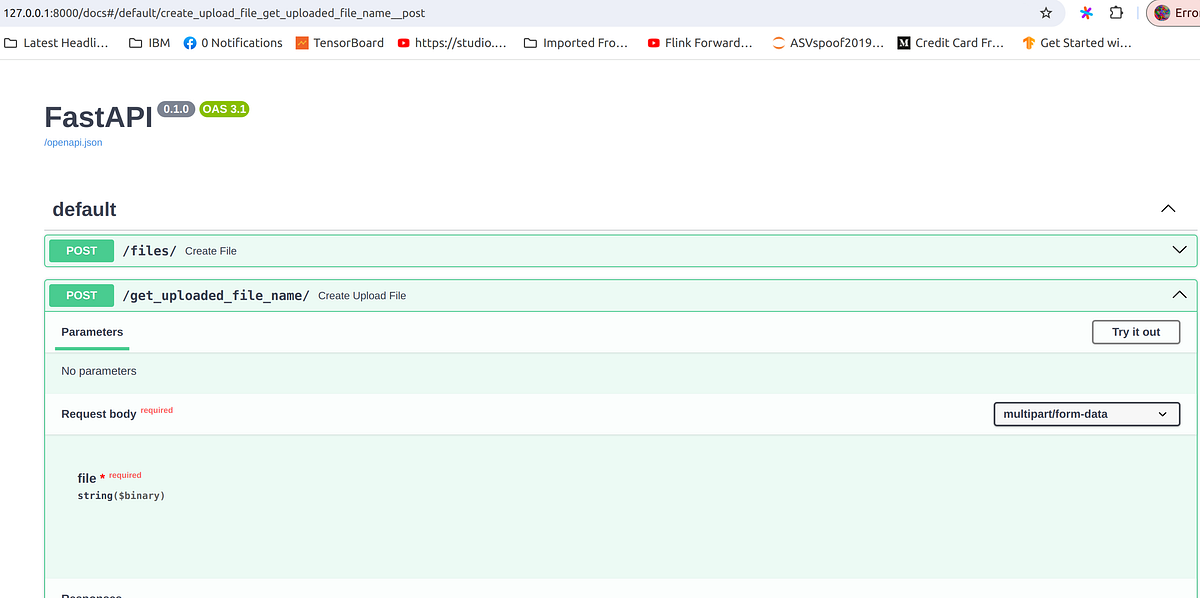The image size is (1200, 598).
Task: Click the bookmark star in the address bar
Action: pyautogui.click(x=1045, y=13)
